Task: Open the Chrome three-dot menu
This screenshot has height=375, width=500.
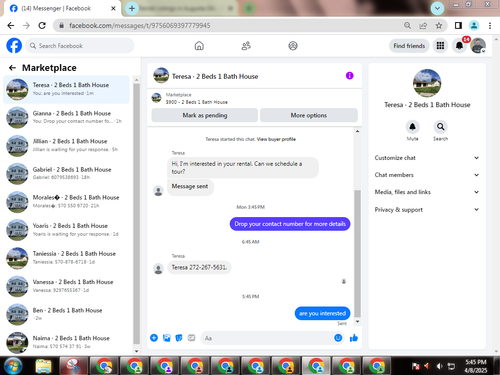Action: (x=490, y=25)
